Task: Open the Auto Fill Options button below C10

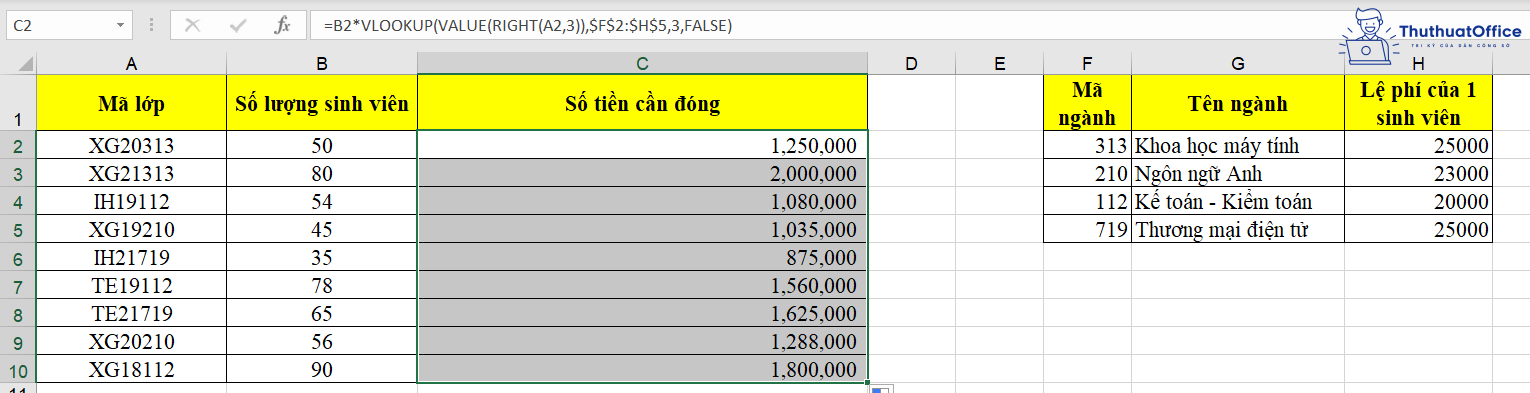Action: [x=880, y=388]
